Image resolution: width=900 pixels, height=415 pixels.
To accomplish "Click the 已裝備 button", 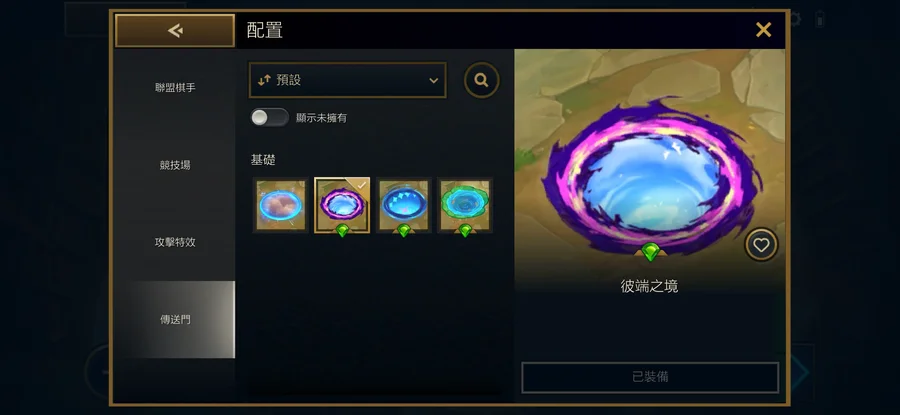I will coord(650,377).
